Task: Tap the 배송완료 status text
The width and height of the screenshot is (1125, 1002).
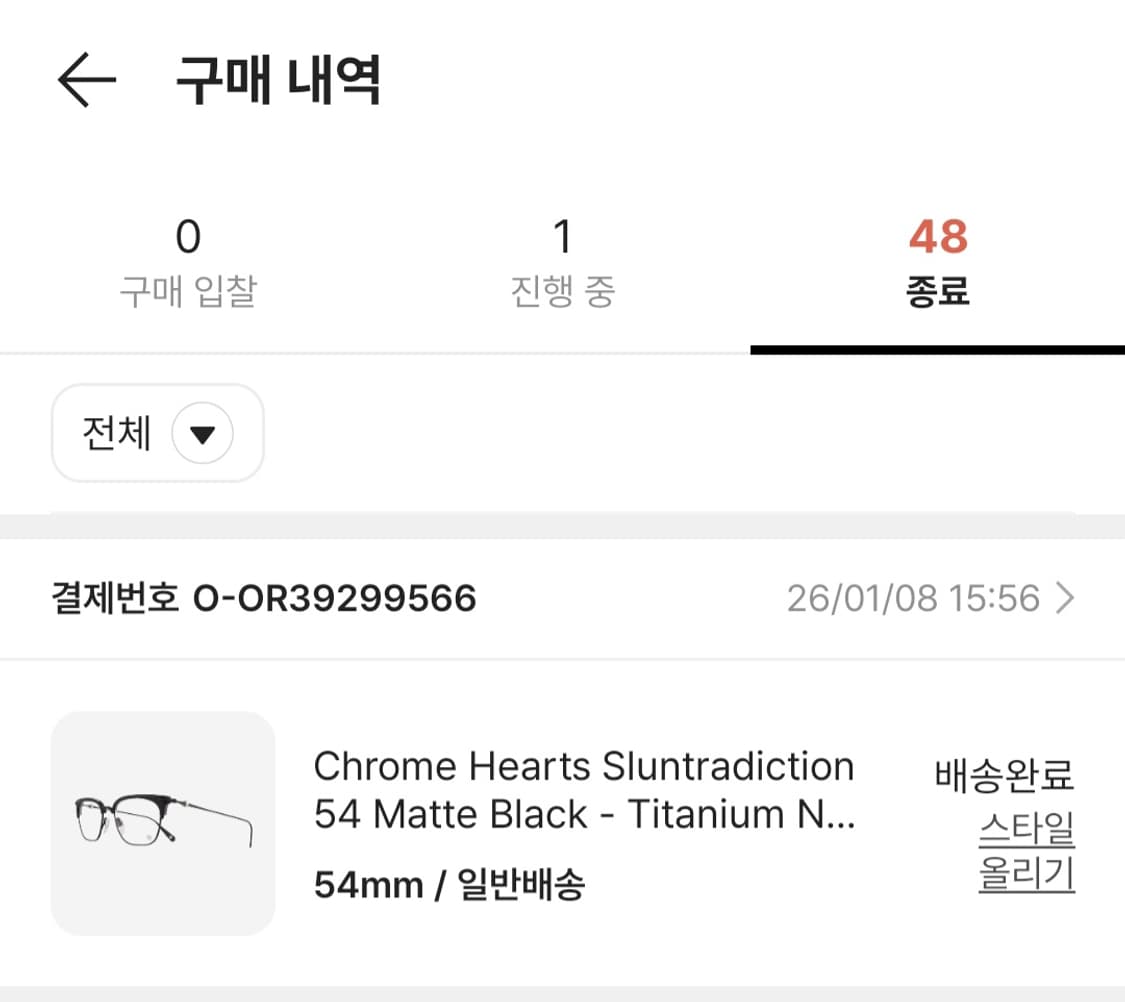Action: tap(1003, 775)
